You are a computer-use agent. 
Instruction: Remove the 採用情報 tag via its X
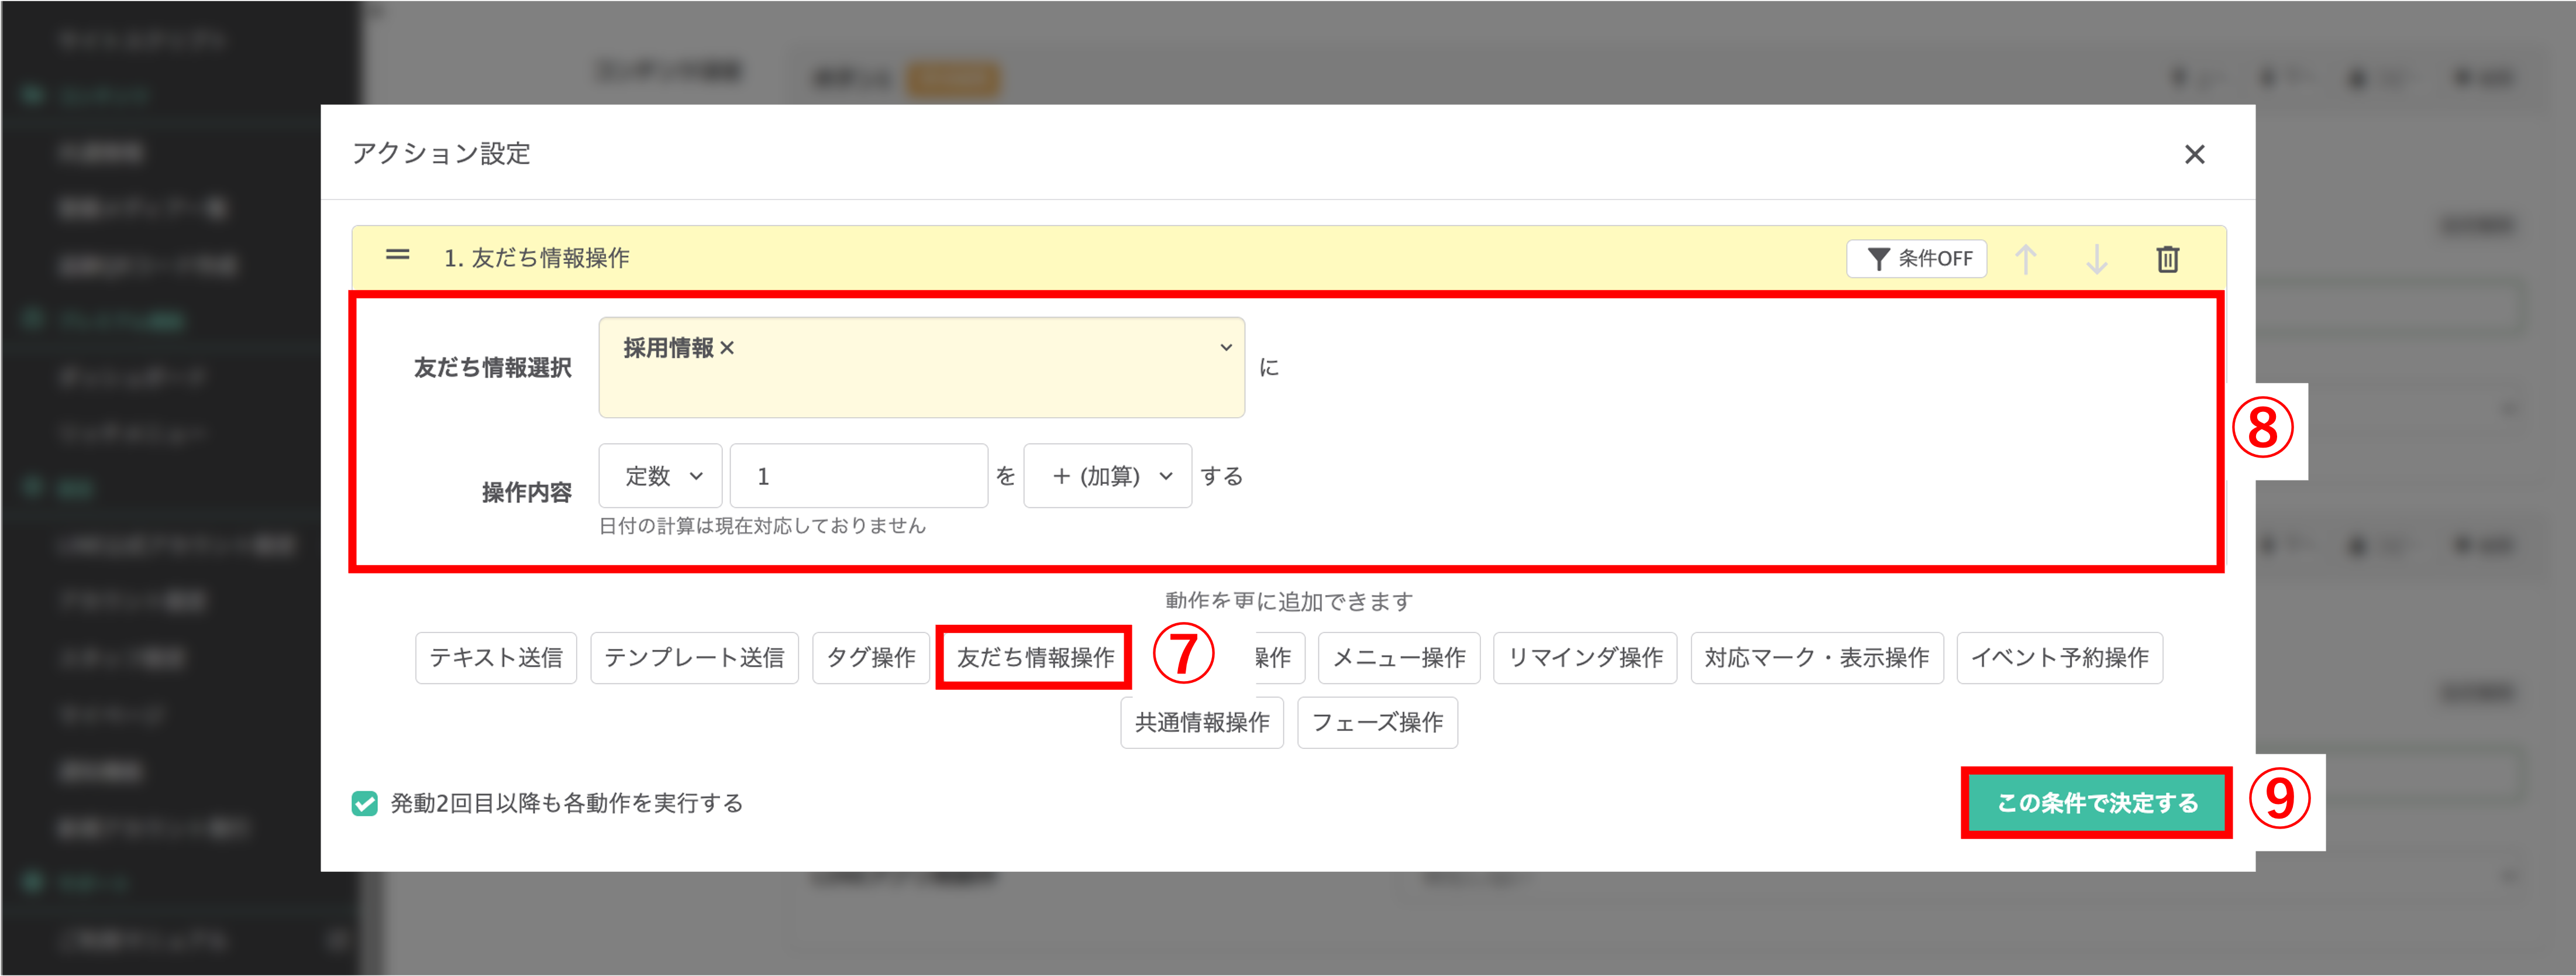(728, 348)
